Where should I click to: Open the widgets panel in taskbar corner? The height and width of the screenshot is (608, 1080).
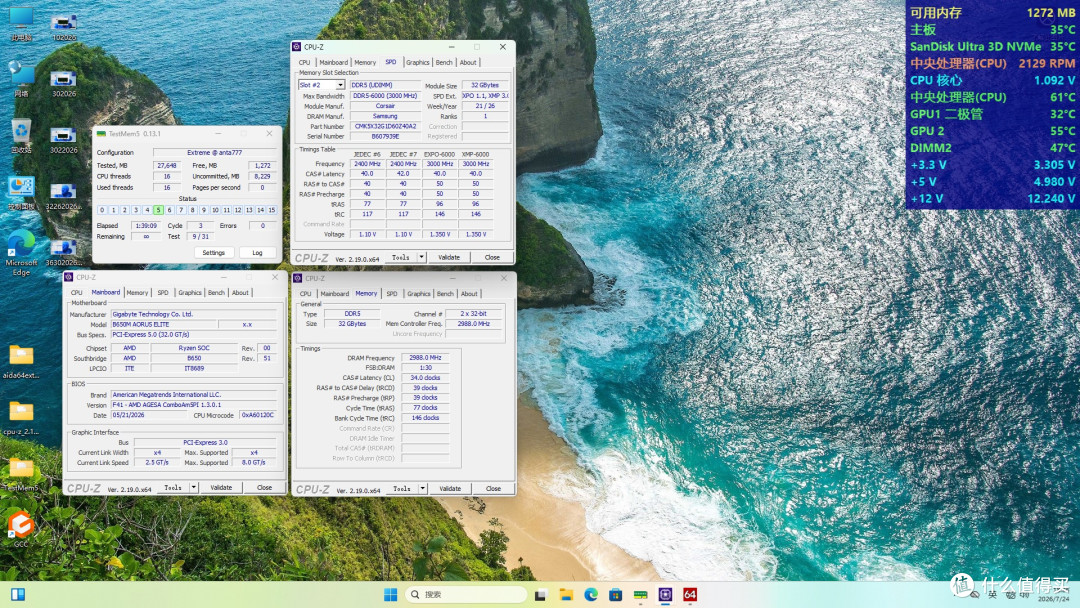pos(18,594)
